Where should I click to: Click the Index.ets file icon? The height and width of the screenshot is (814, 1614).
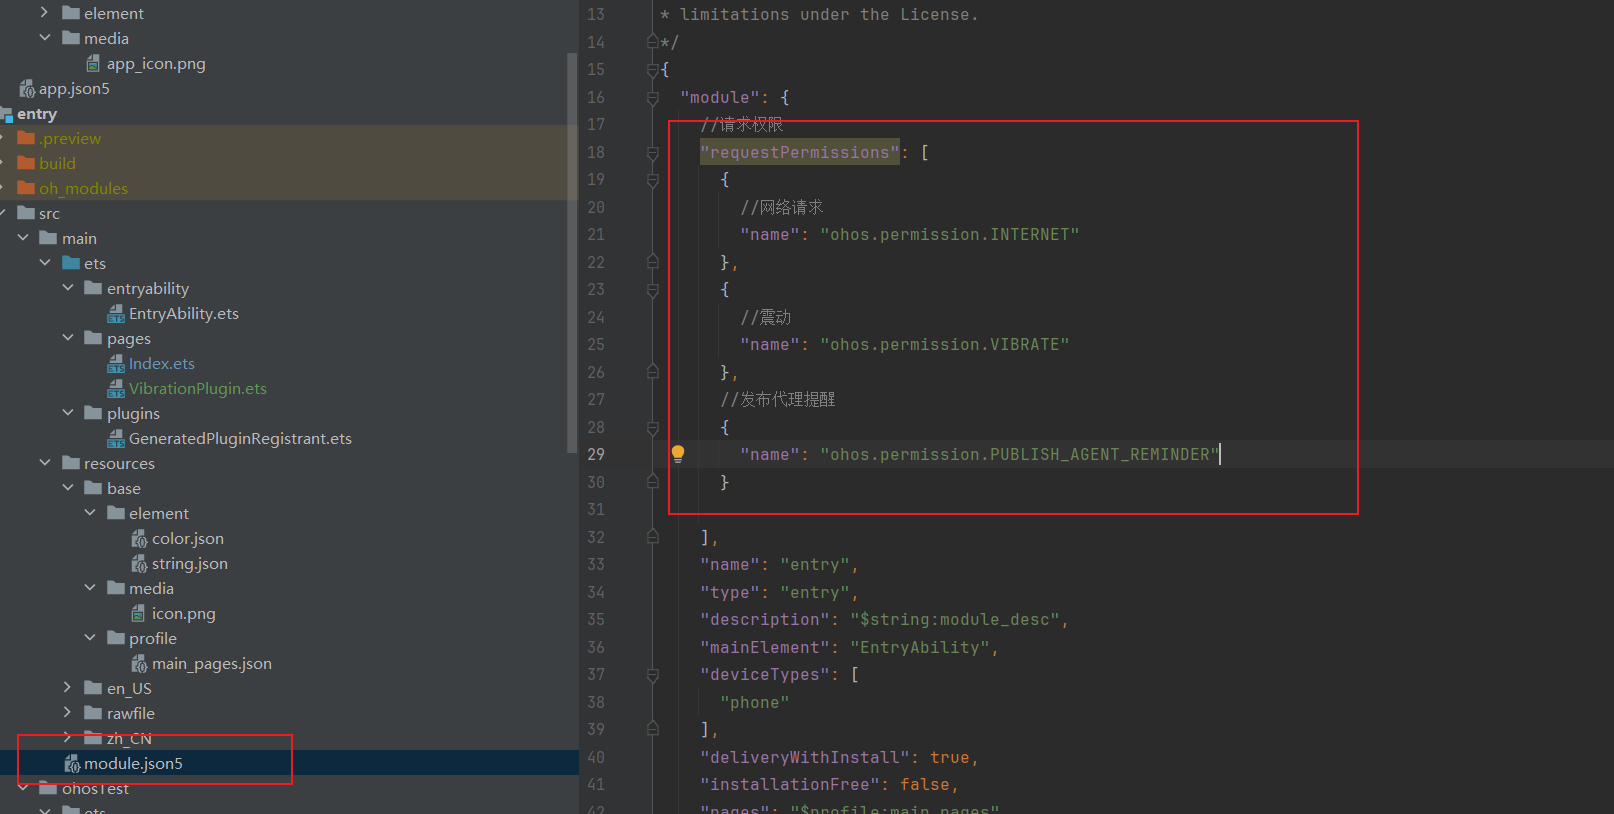(116, 364)
